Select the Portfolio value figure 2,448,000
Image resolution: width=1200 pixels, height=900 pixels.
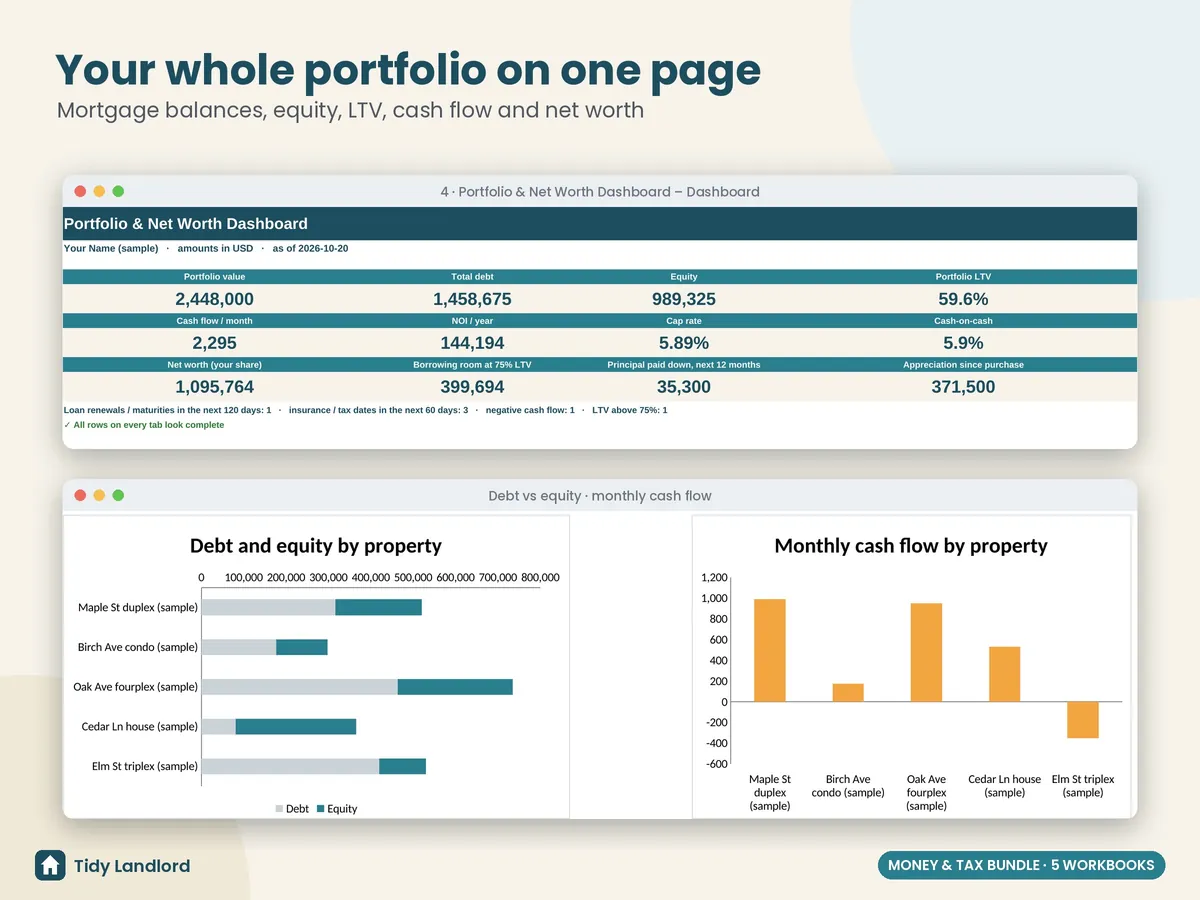coord(214,299)
